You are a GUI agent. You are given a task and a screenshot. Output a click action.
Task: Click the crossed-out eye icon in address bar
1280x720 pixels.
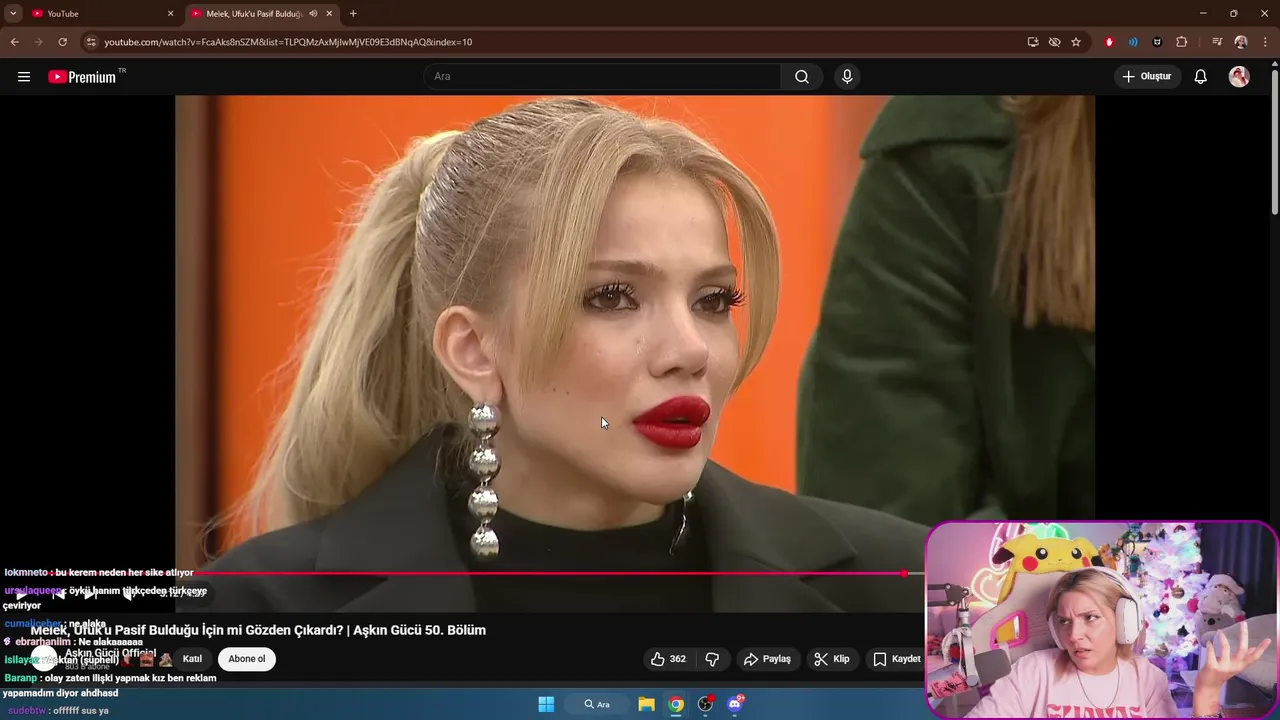tap(1054, 42)
